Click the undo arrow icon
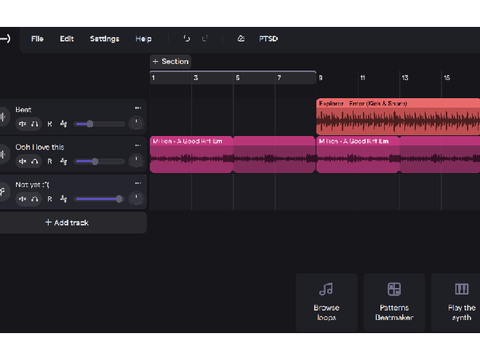This screenshot has height=360, width=480. [x=187, y=39]
